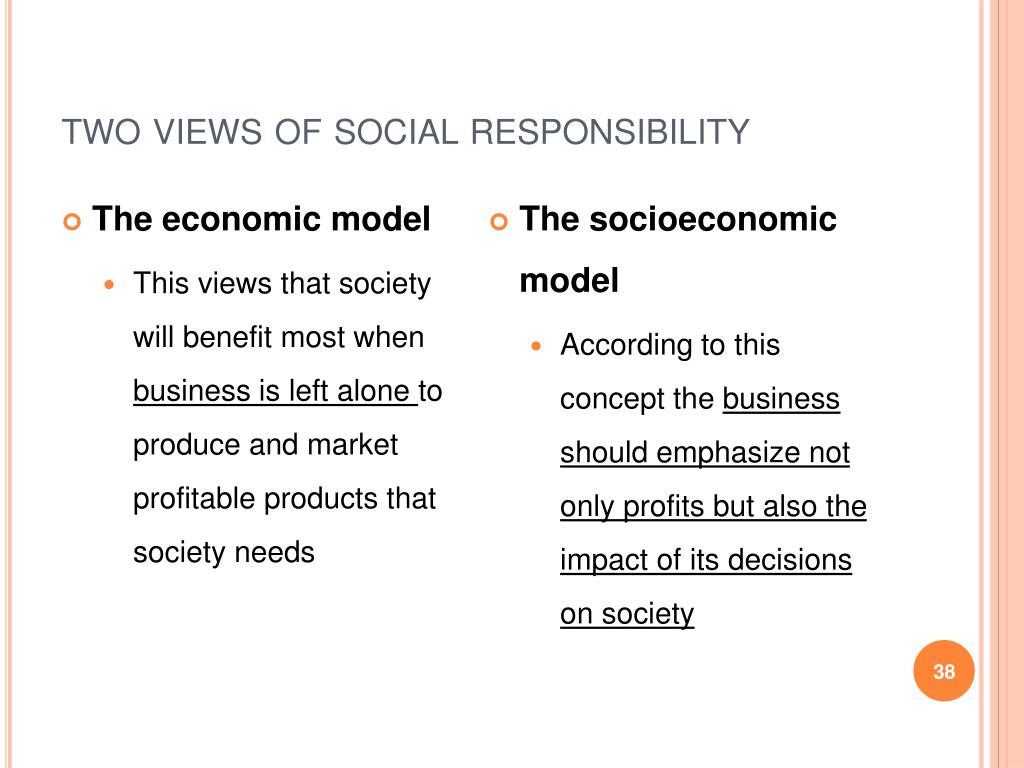Click the underlined word business after concept the

point(781,399)
